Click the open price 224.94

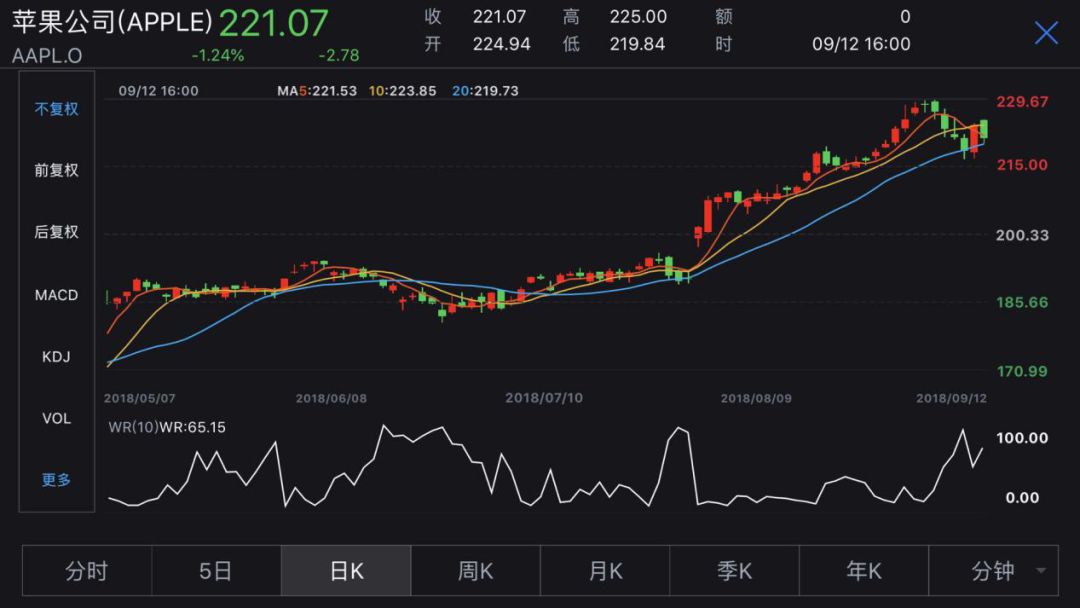click(501, 44)
